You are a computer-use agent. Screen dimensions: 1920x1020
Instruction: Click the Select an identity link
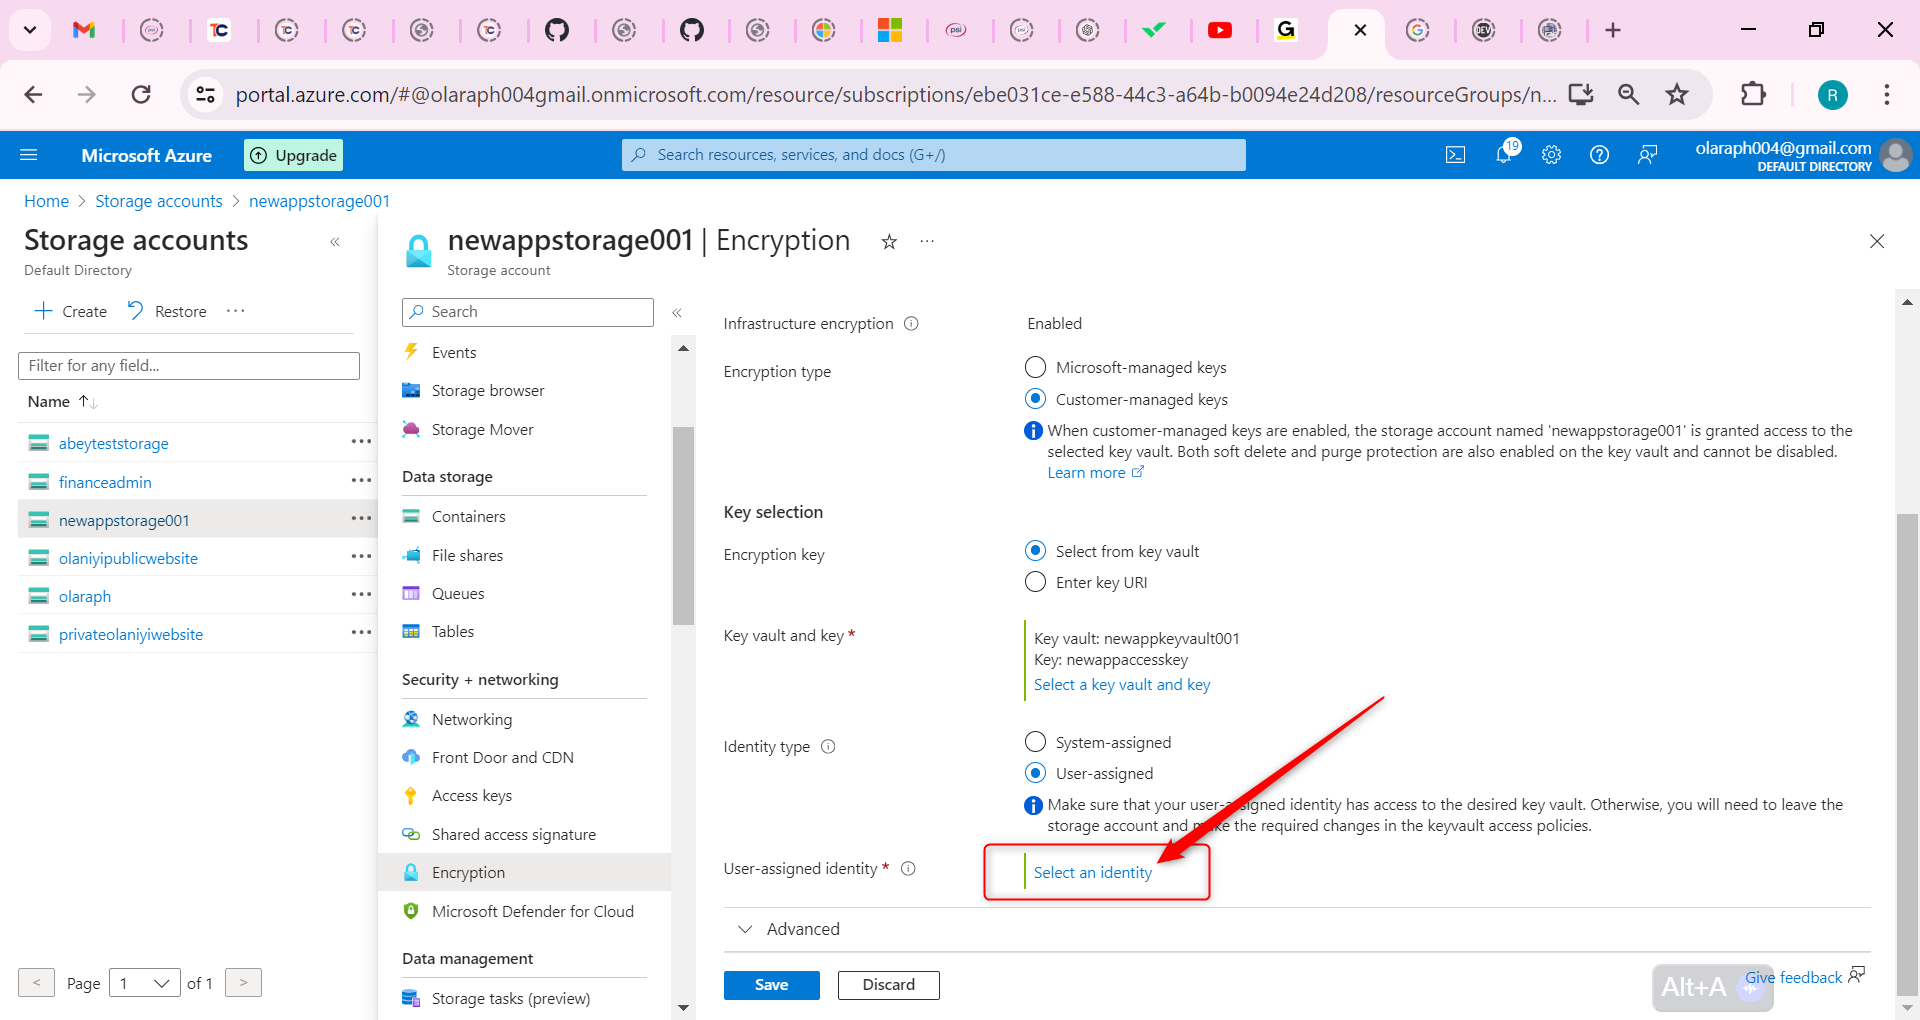pos(1093,872)
